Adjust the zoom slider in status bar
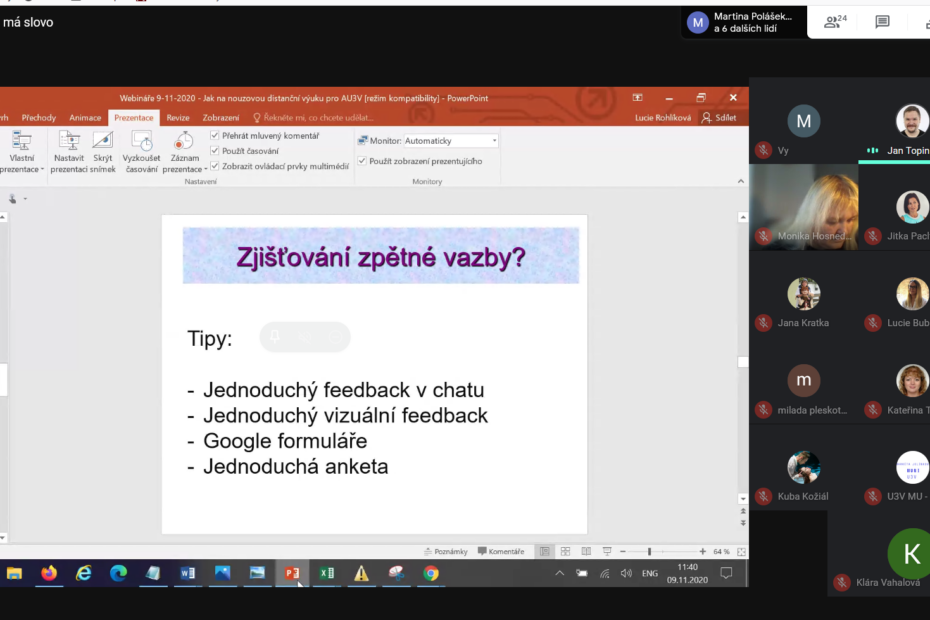Viewport: 930px width, 620px height. pyautogui.click(x=649, y=551)
